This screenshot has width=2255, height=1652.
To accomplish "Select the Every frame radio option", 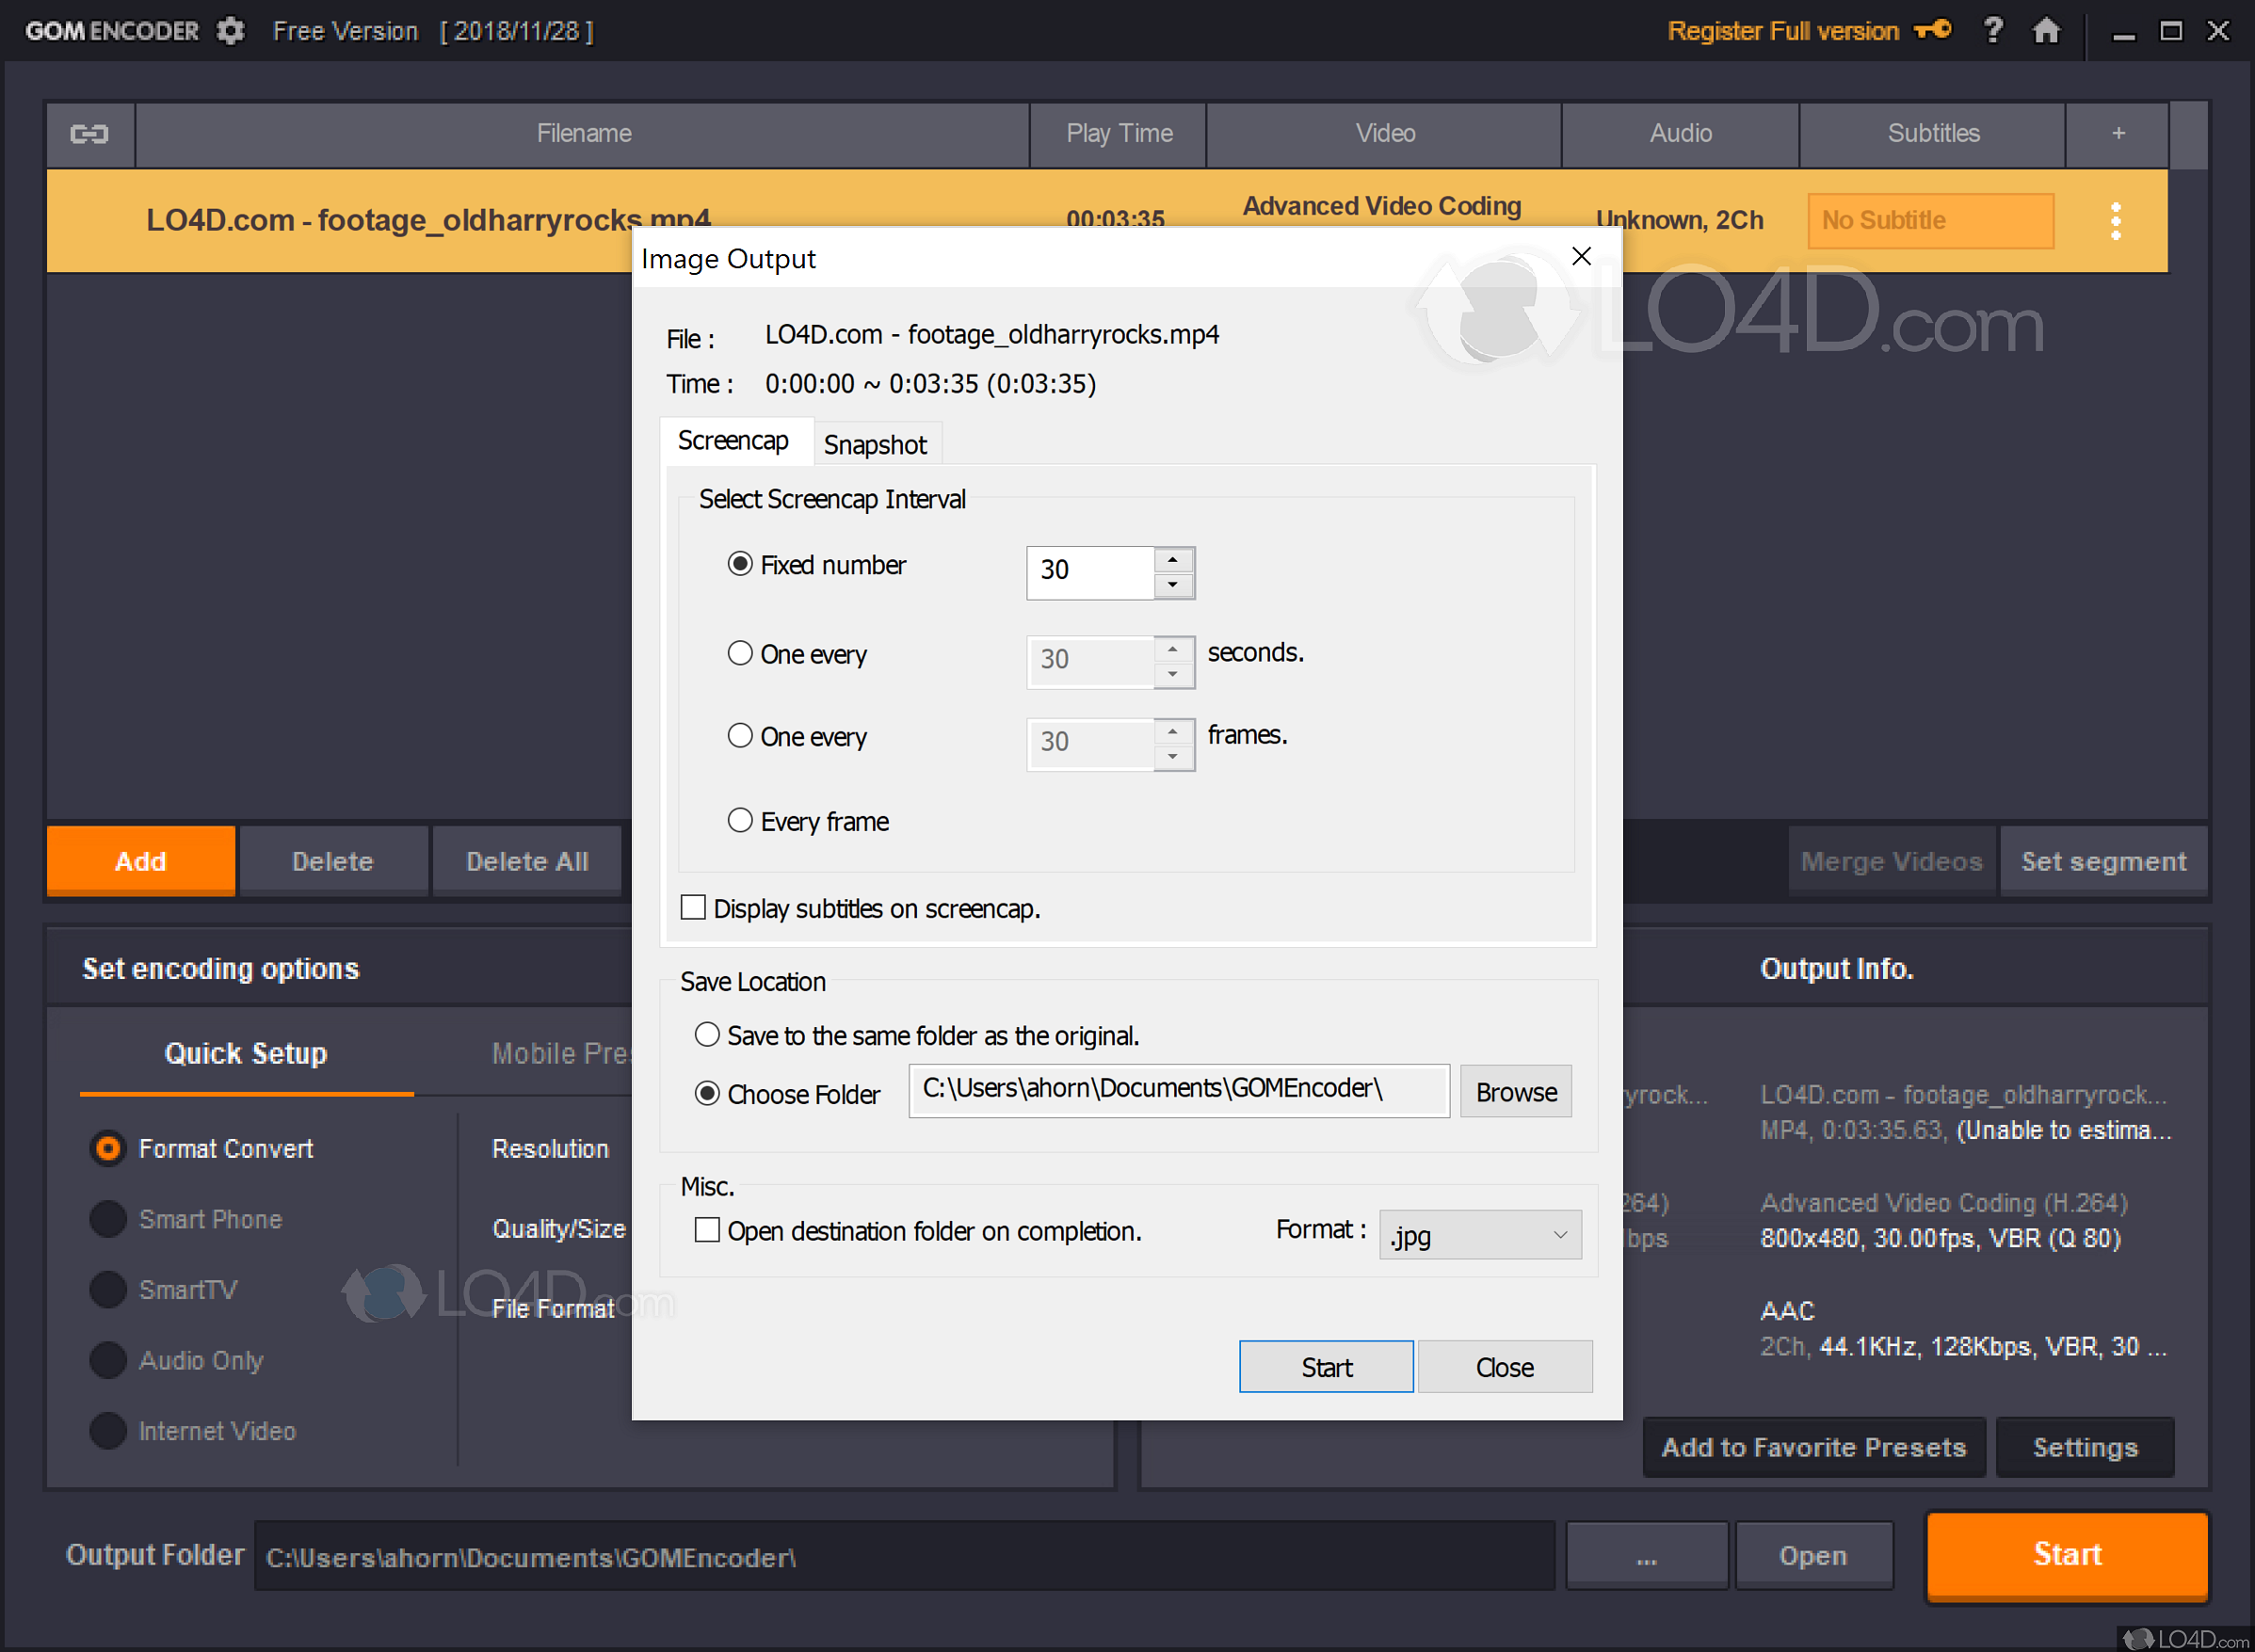I will pyautogui.click(x=740, y=821).
